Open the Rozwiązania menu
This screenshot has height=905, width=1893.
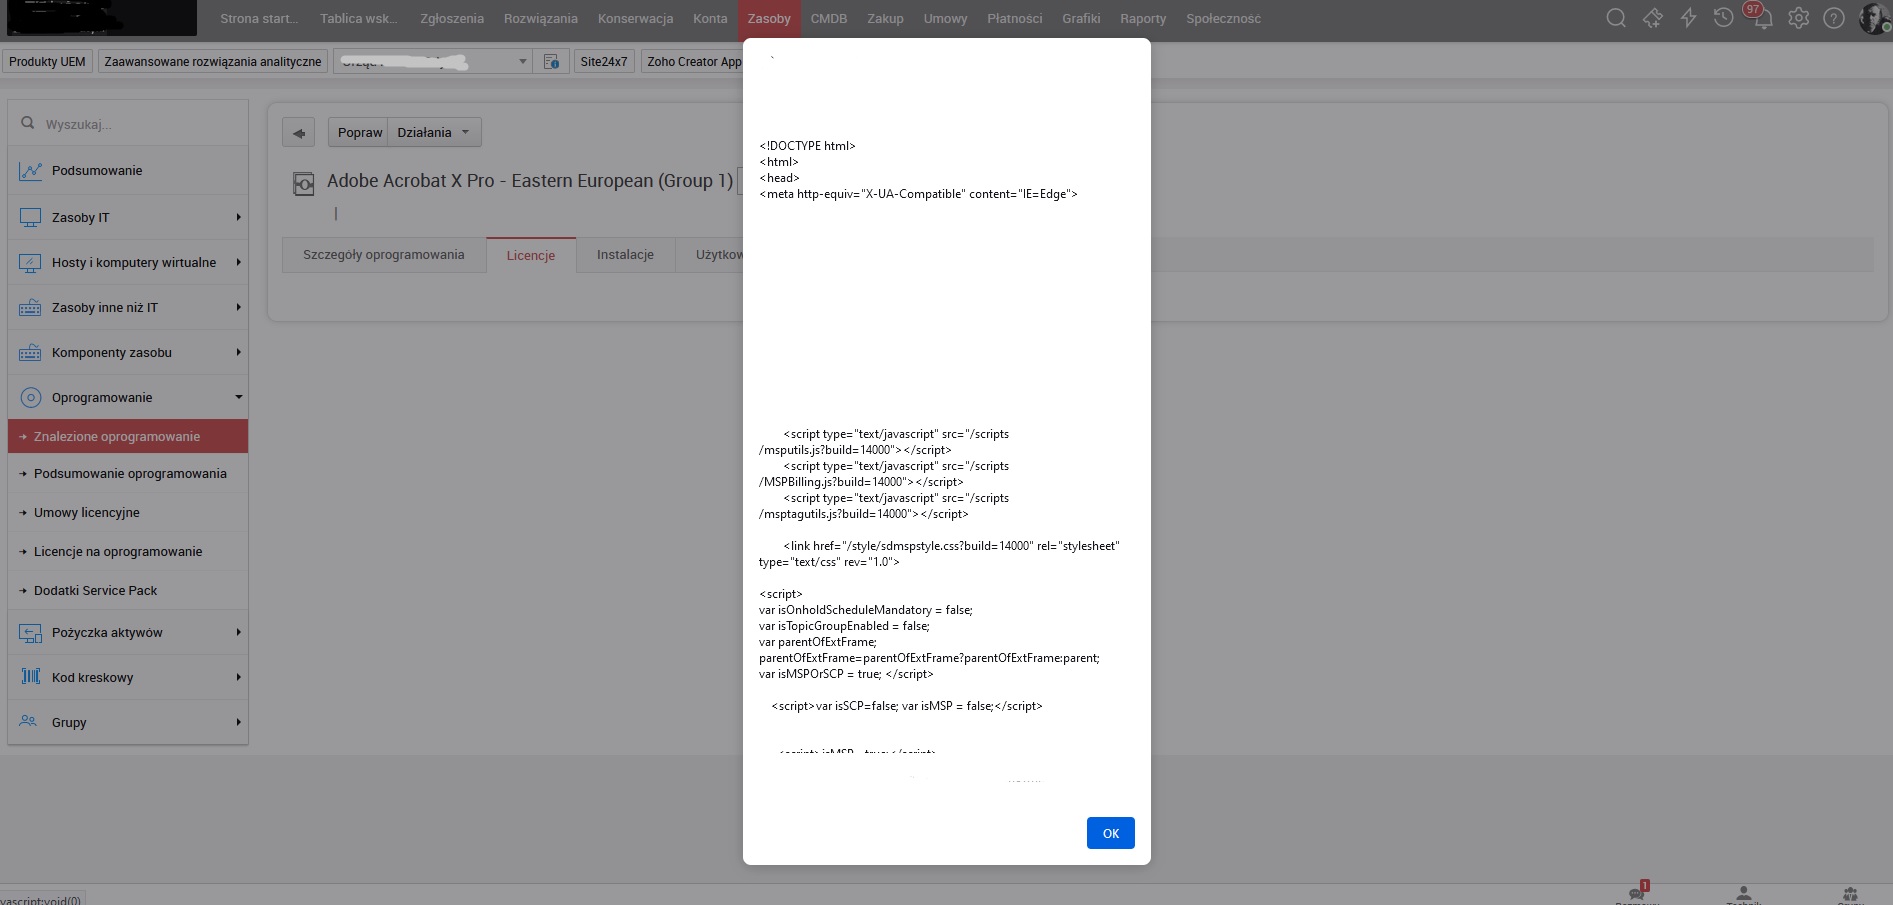point(541,19)
